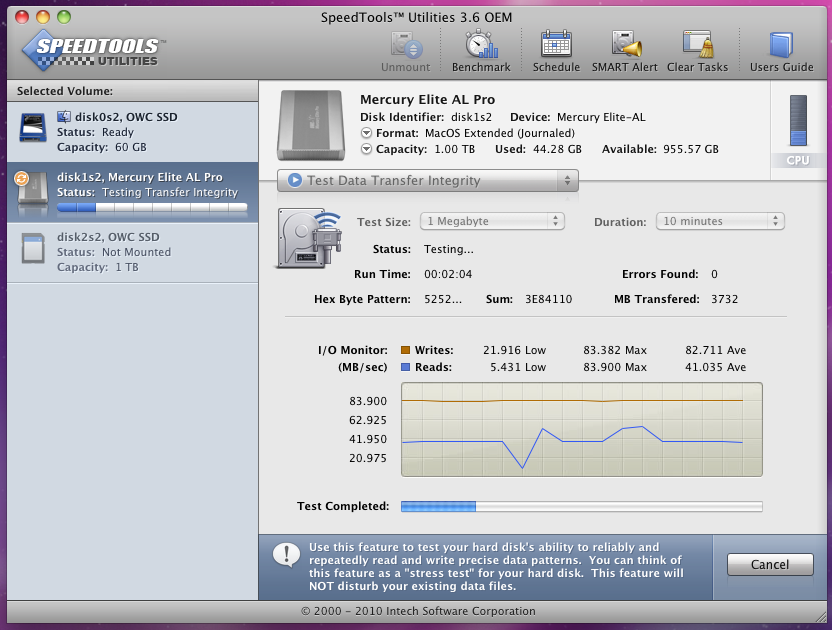832x630 pixels.
Task: Click the SpeedTools Utilities logo
Action: click(93, 50)
